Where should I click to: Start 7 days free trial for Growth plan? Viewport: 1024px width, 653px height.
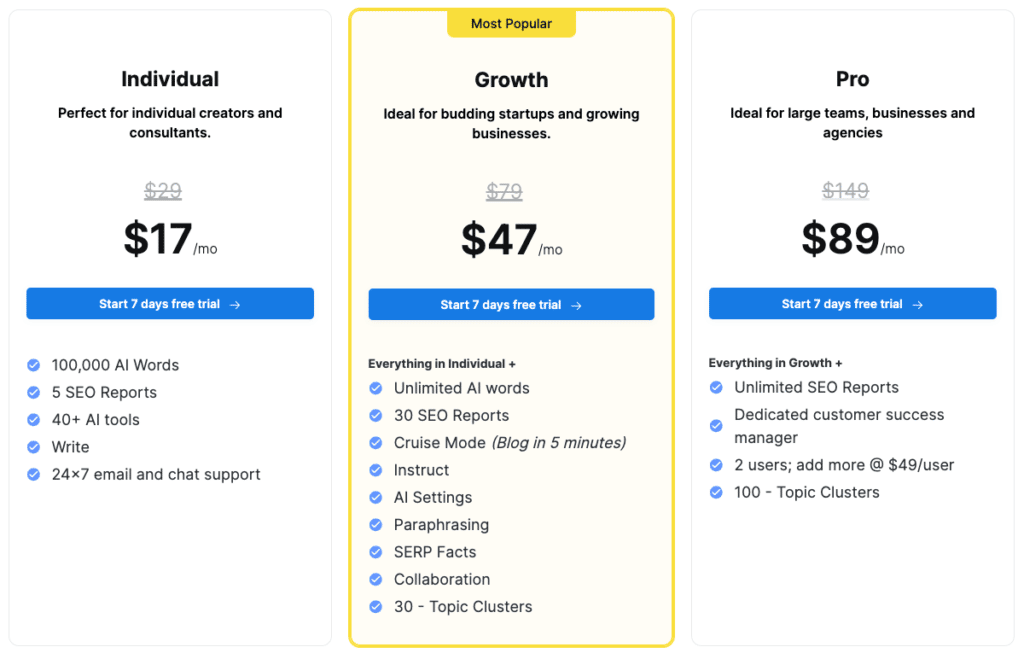pyautogui.click(x=511, y=304)
